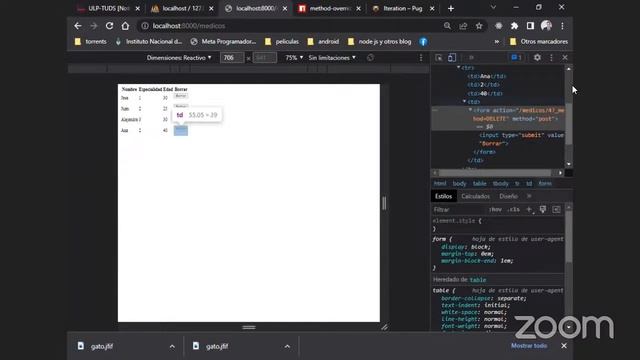The height and width of the screenshot is (360, 640).
Task: Open the android bookmark folder
Action: coord(323,42)
